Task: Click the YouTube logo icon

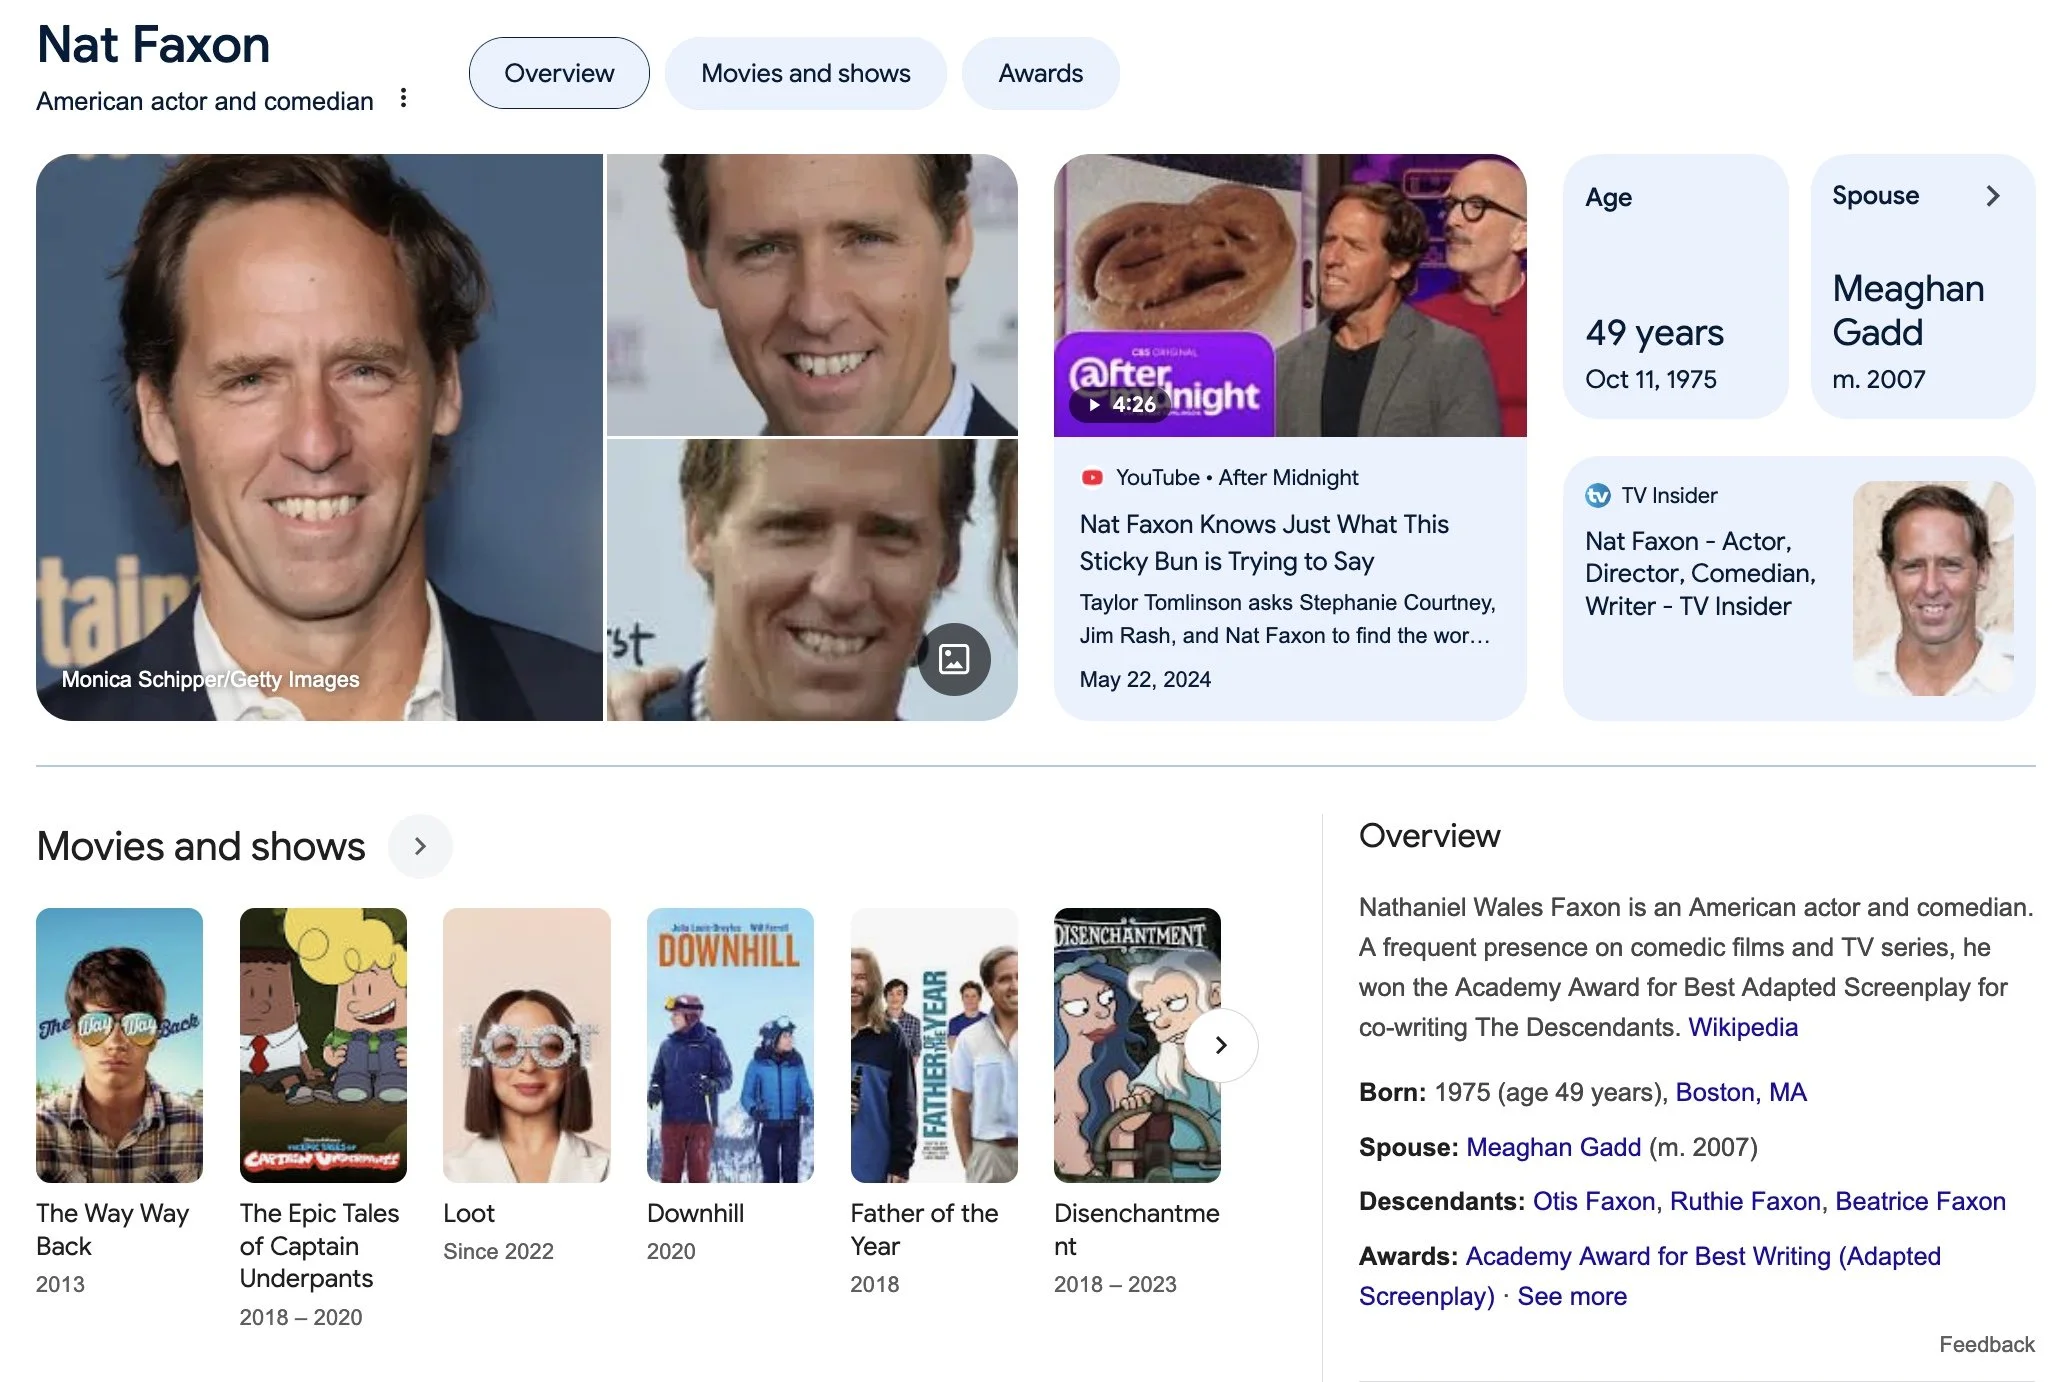Action: (1092, 478)
